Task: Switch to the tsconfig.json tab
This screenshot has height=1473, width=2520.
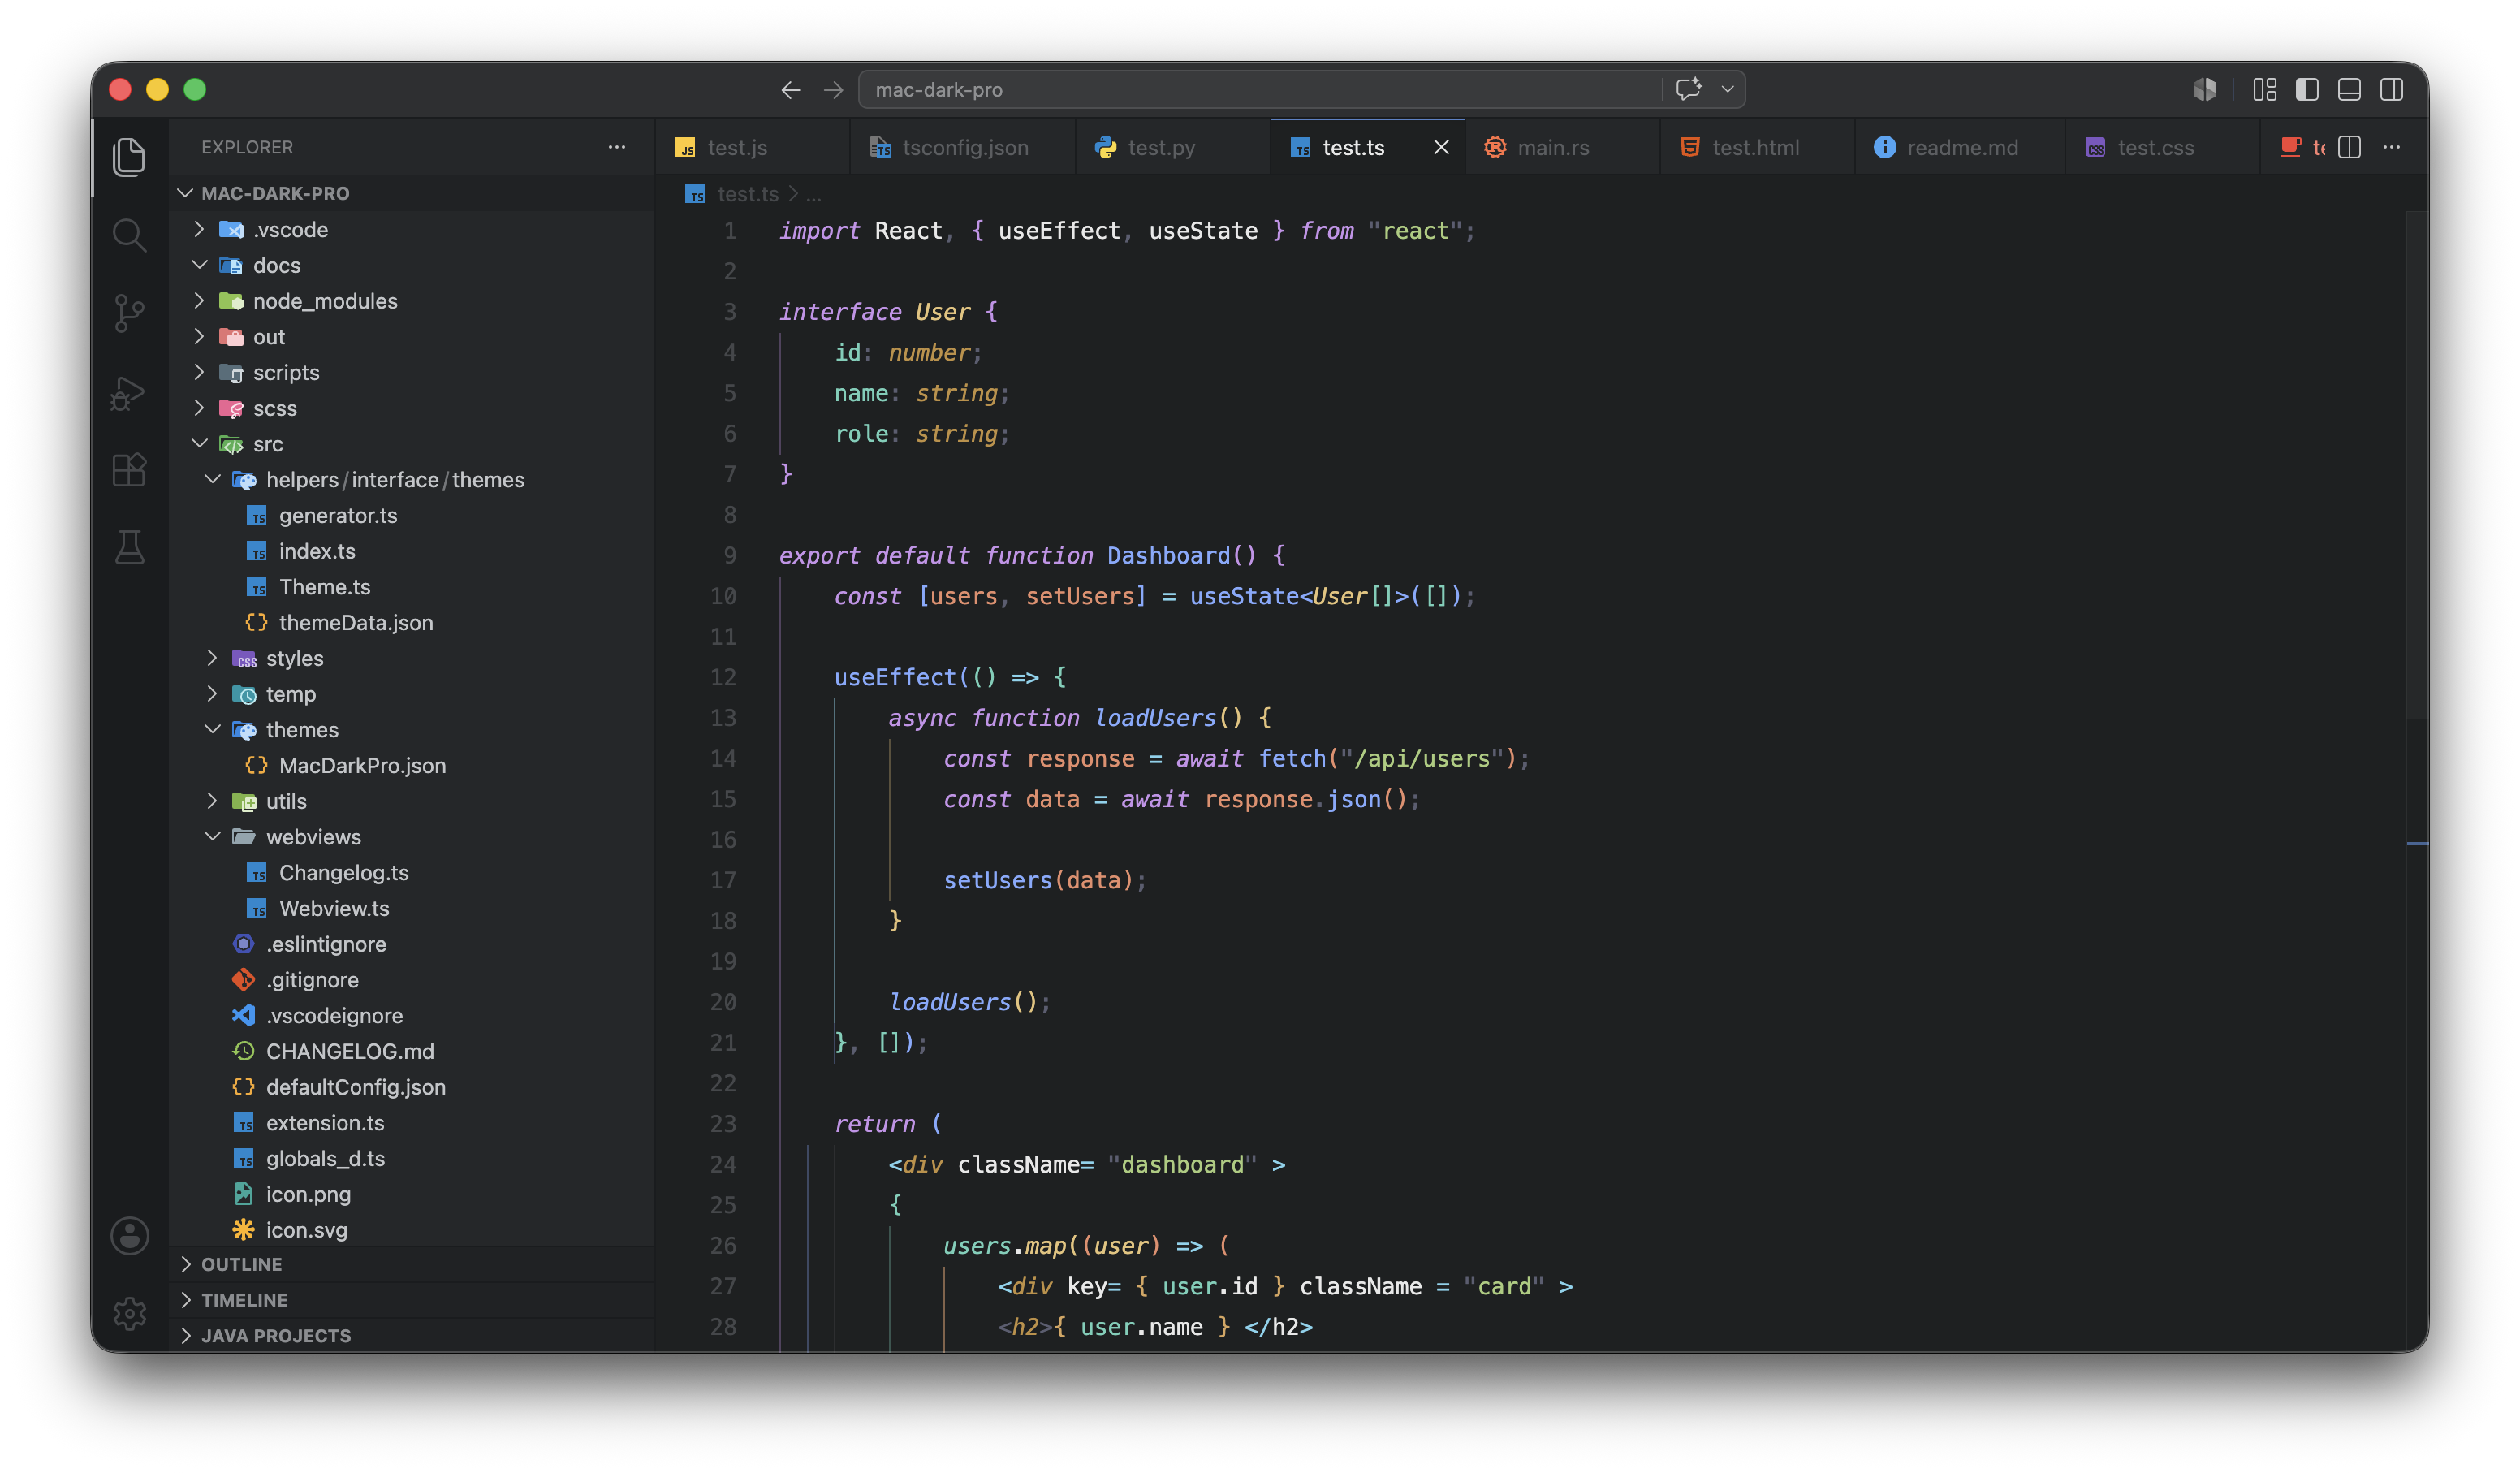Action: coord(962,147)
